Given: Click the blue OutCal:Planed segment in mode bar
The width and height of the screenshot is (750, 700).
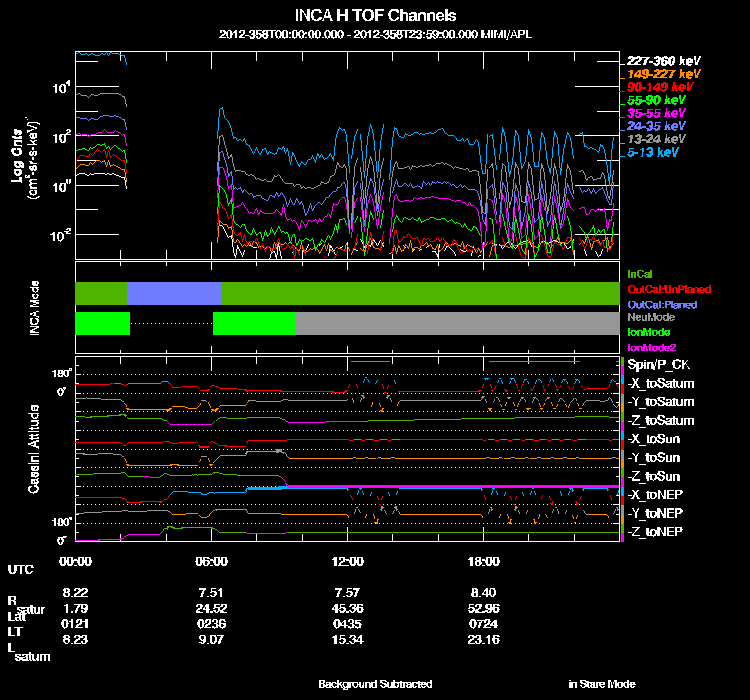Looking at the screenshot, I should tap(174, 293).
